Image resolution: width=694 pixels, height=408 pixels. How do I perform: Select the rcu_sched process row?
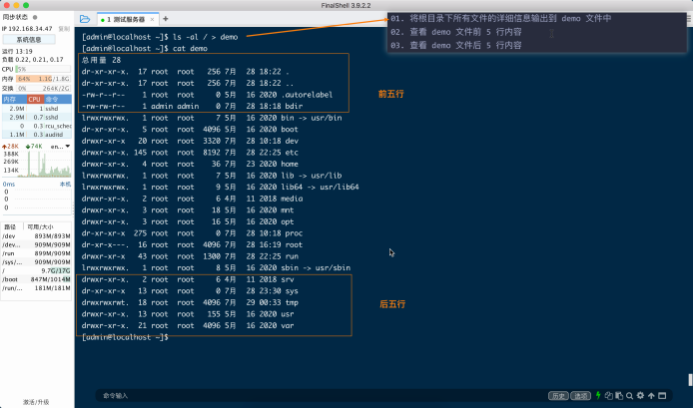pos(36,126)
